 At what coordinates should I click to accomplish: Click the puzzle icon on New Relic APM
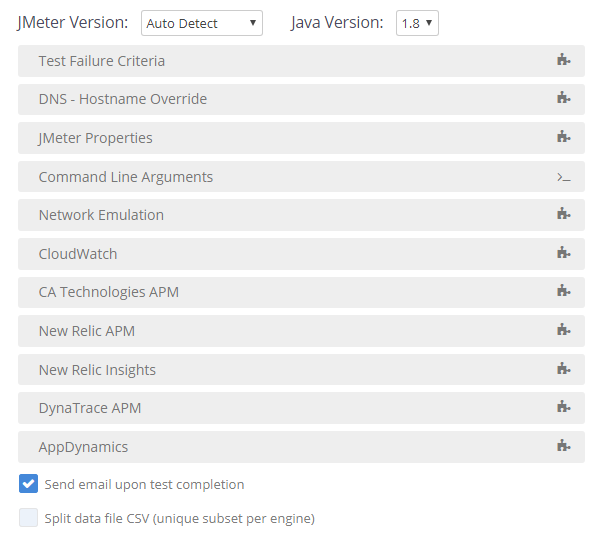click(563, 330)
